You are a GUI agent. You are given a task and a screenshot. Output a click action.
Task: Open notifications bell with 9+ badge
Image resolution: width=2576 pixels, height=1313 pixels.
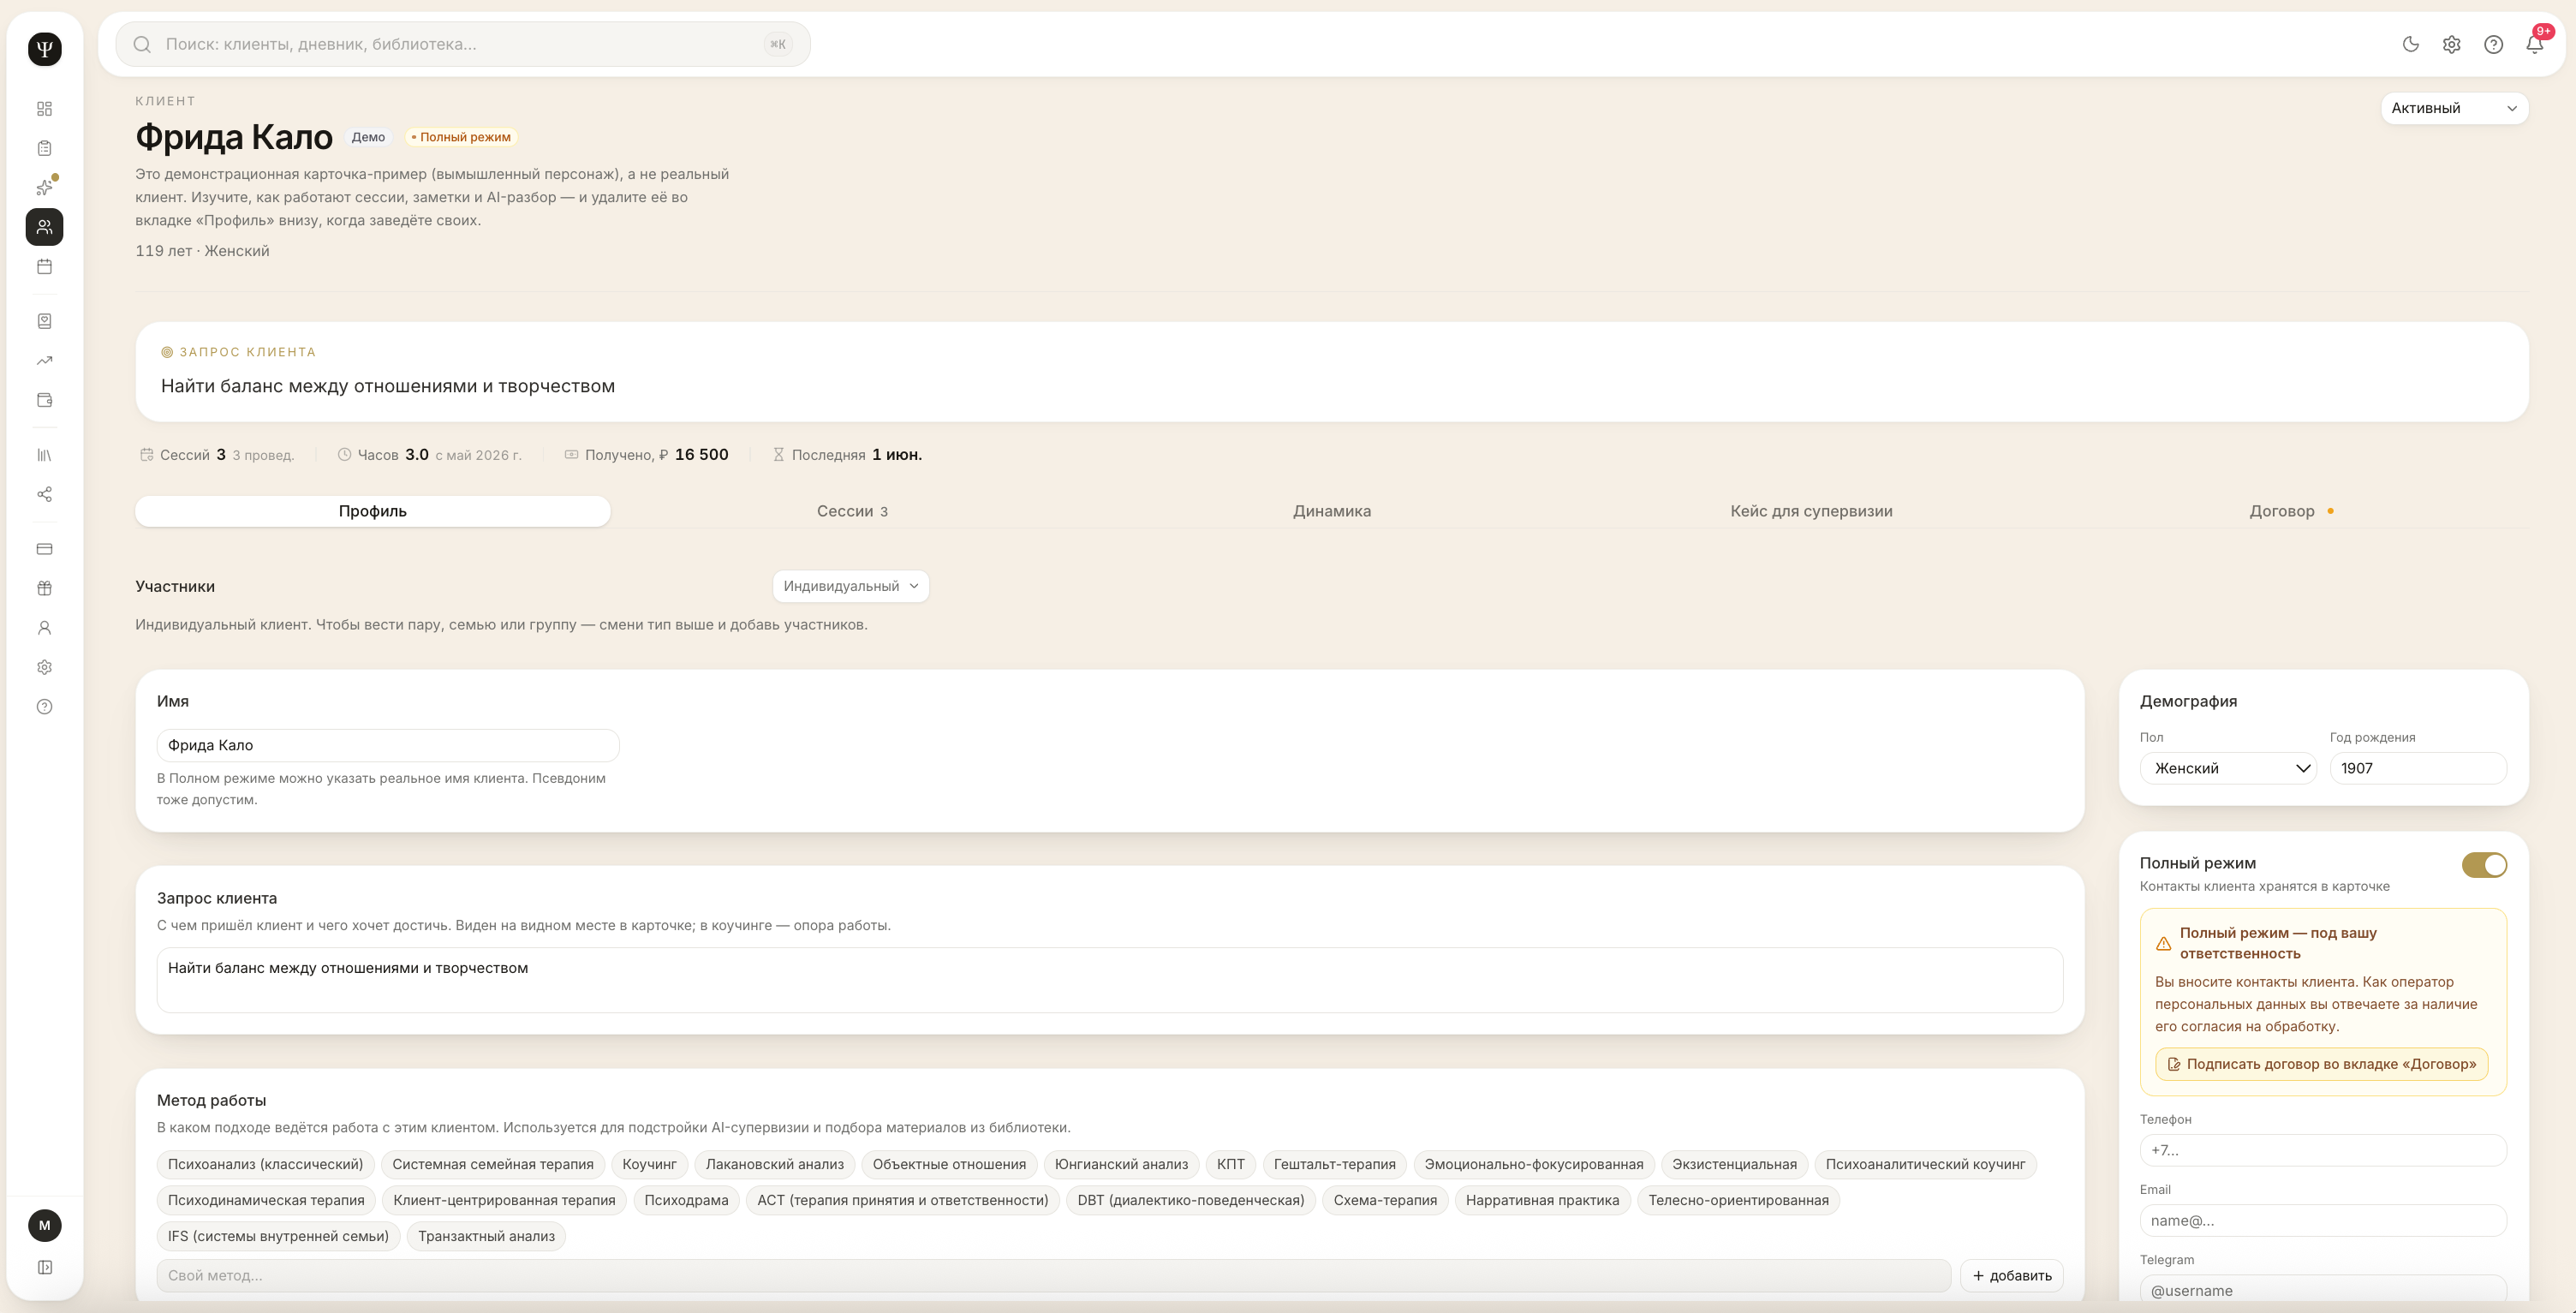2534,44
